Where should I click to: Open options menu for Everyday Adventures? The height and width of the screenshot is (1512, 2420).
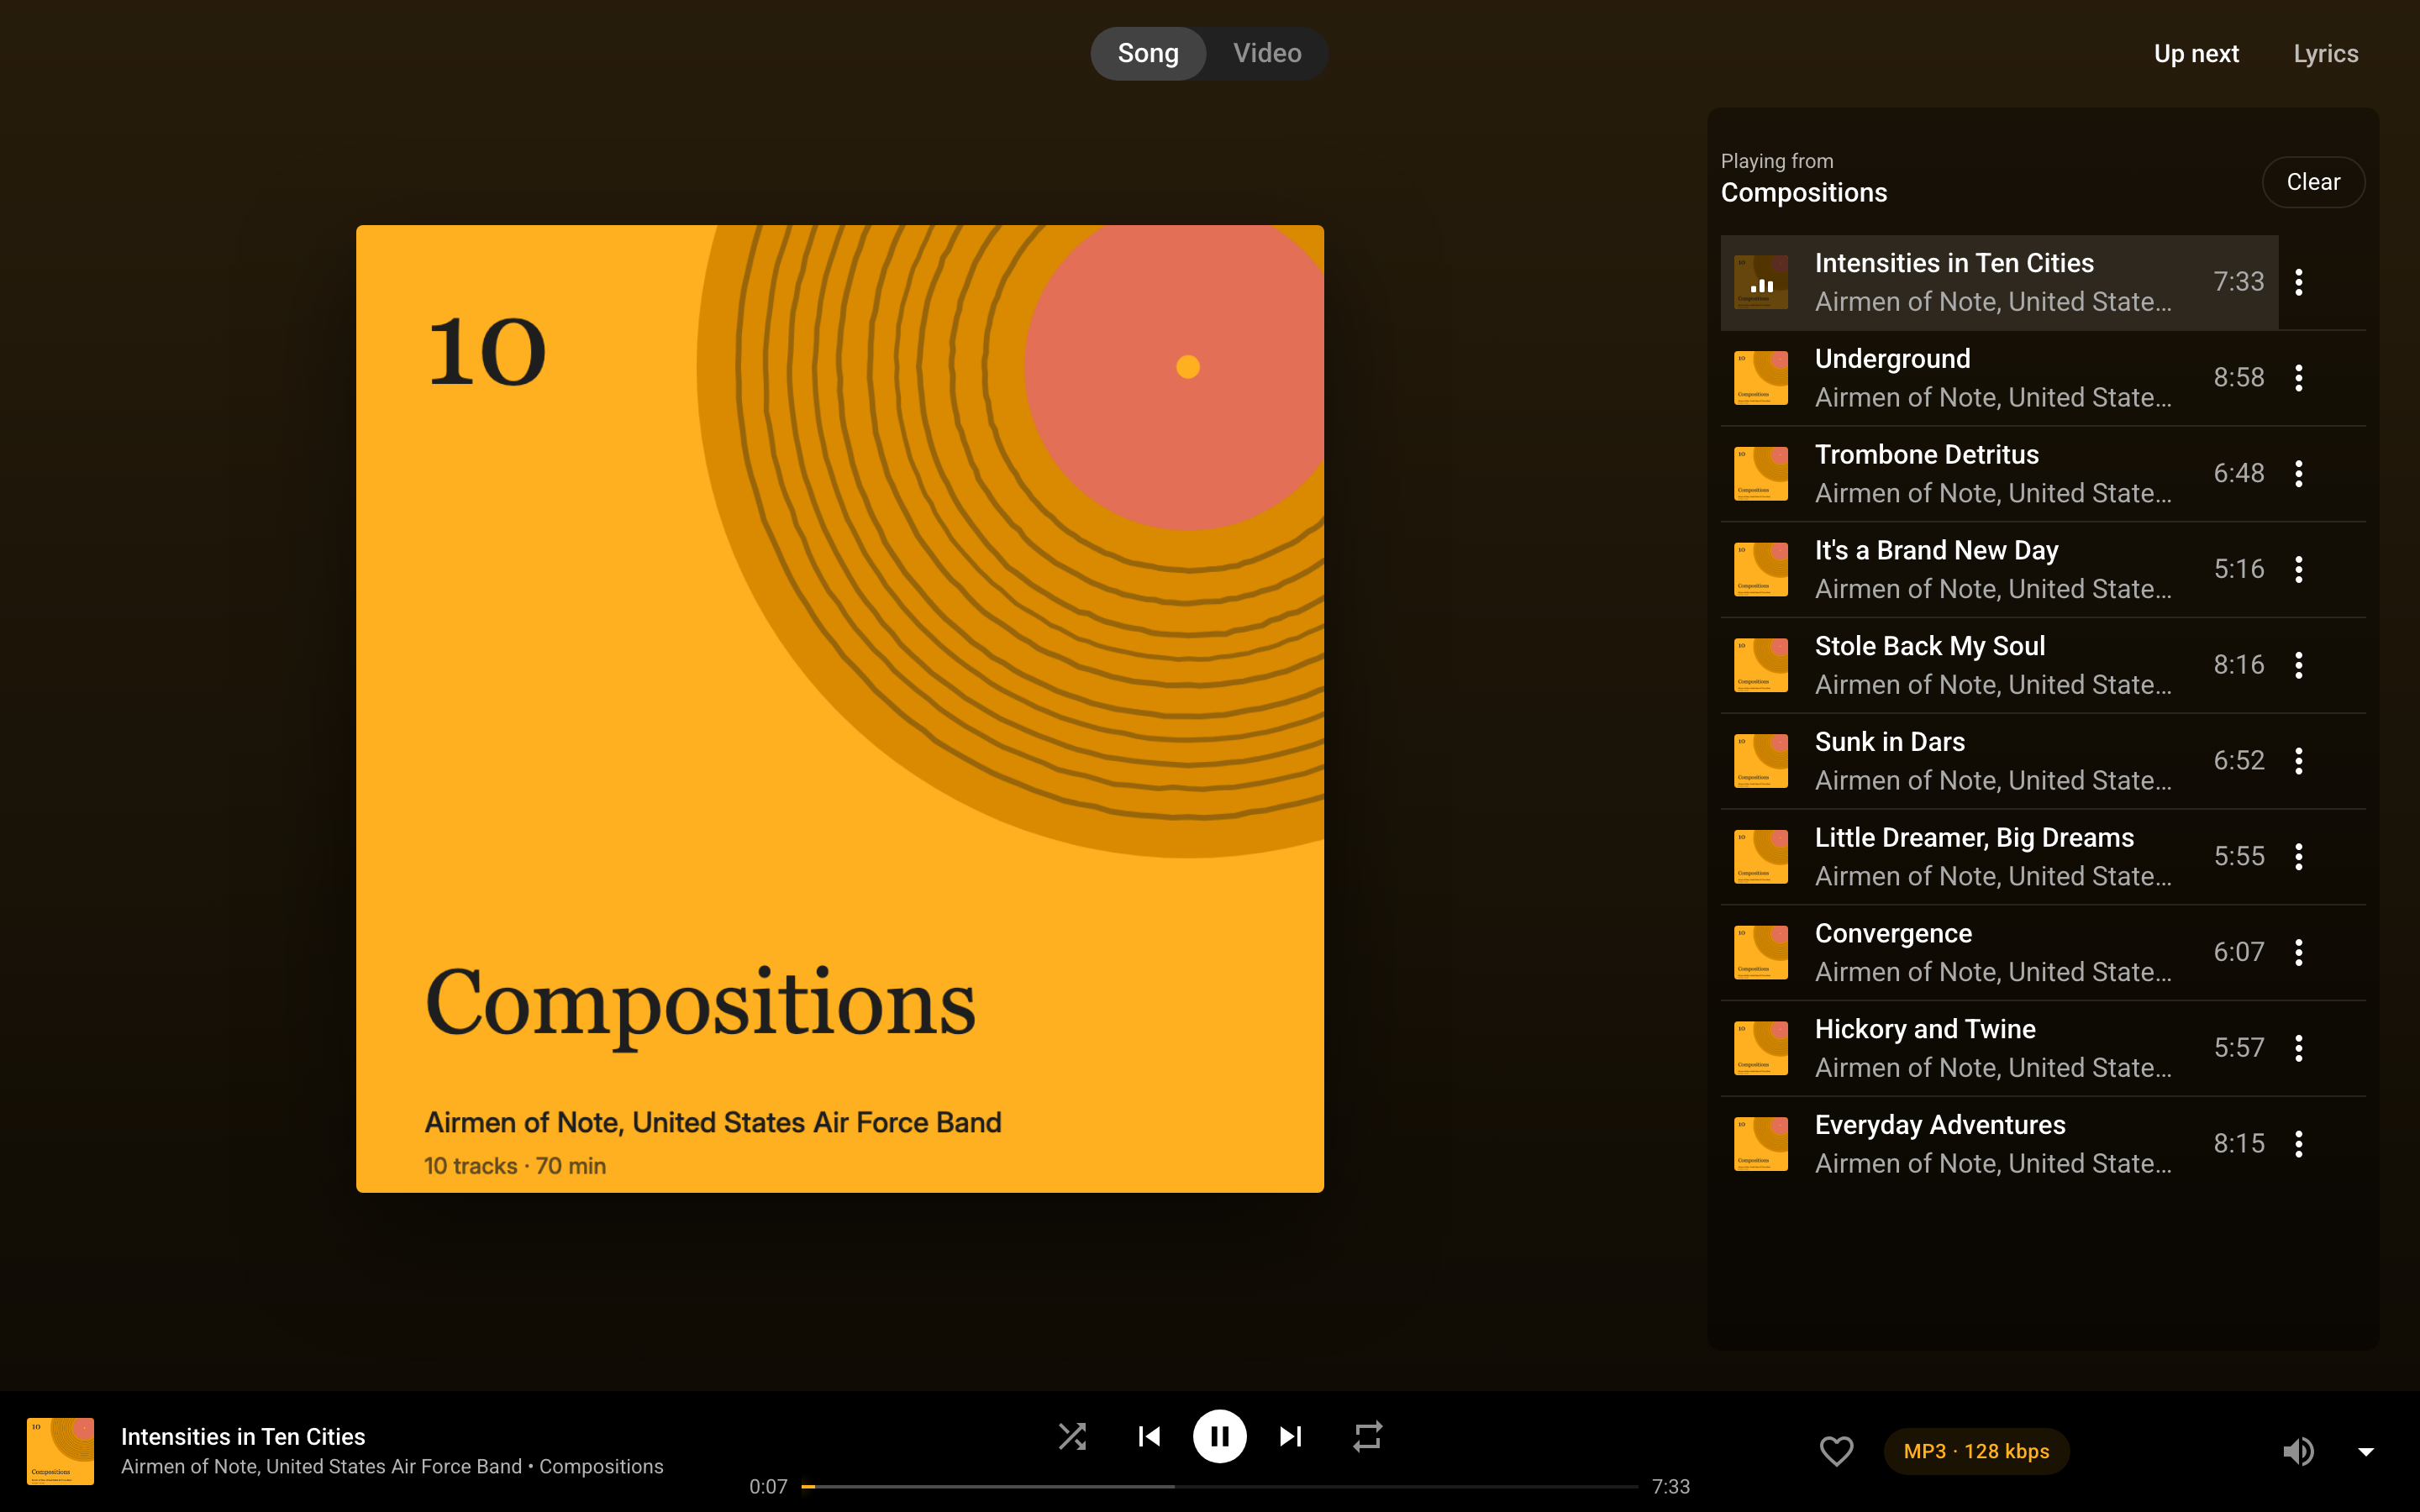coord(2299,1144)
